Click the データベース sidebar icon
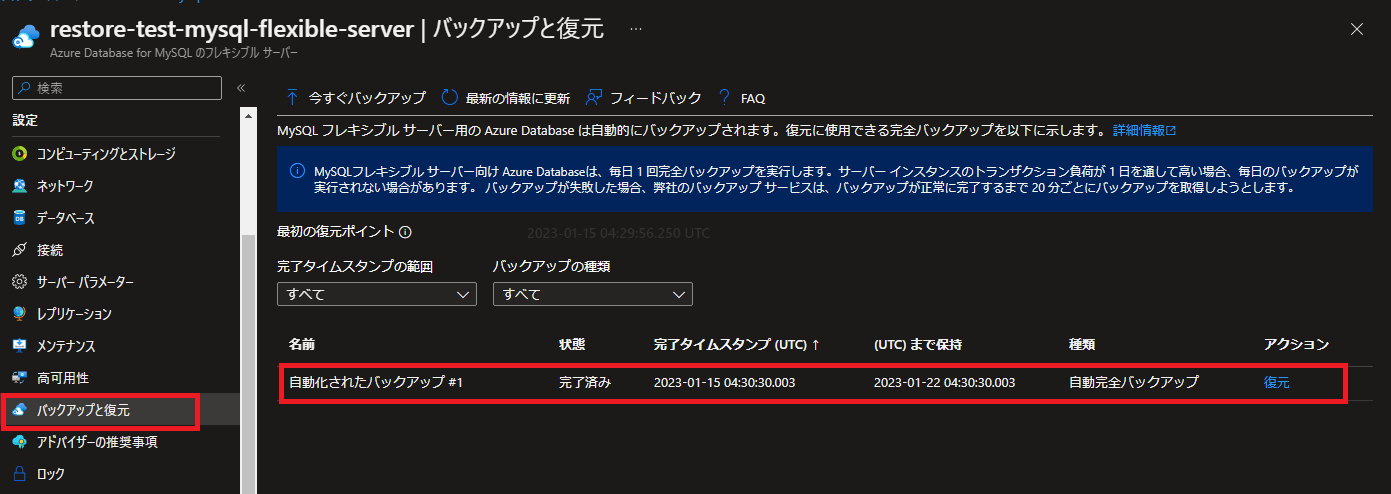Image resolution: width=1391 pixels, height=494 pixels. 19,218
